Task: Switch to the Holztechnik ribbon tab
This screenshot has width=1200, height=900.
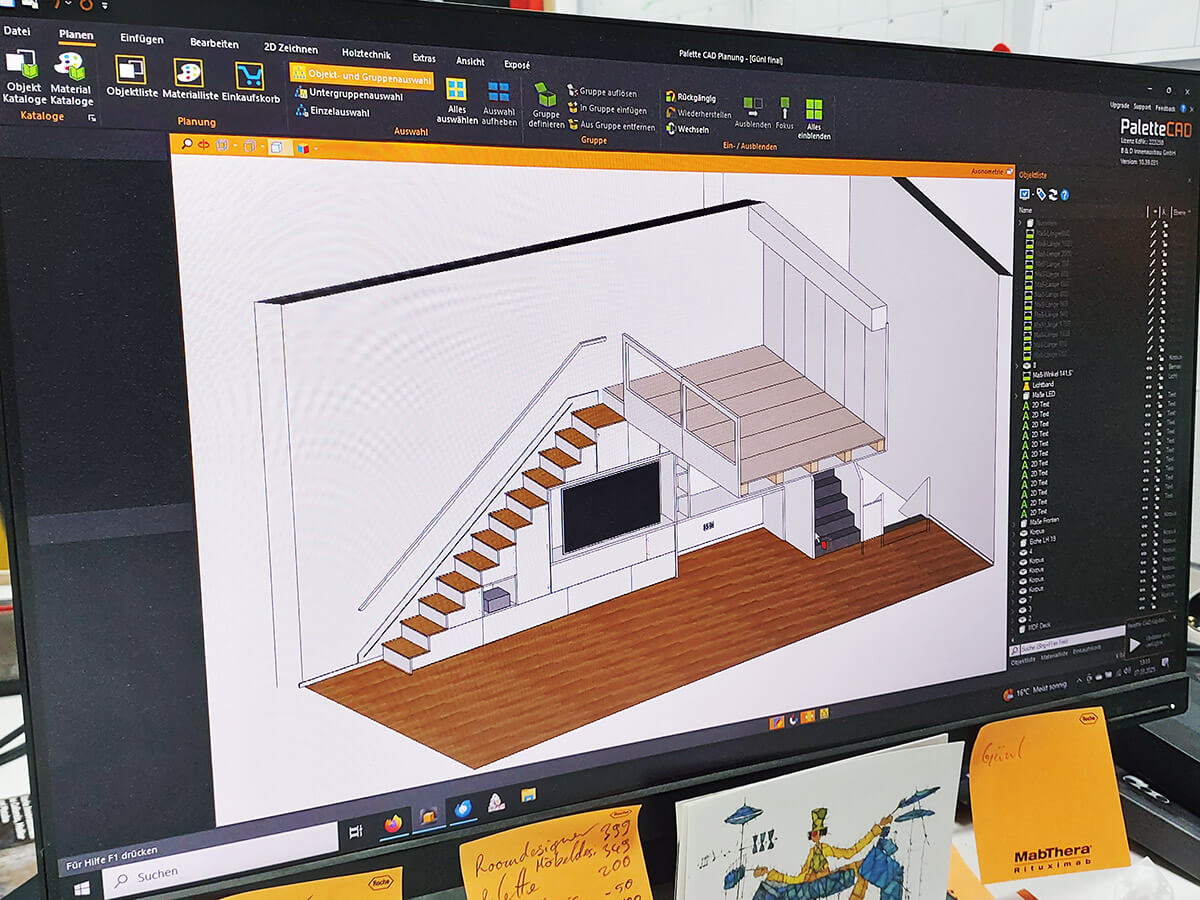Action: pyautogui.click(x=366, y=53)
